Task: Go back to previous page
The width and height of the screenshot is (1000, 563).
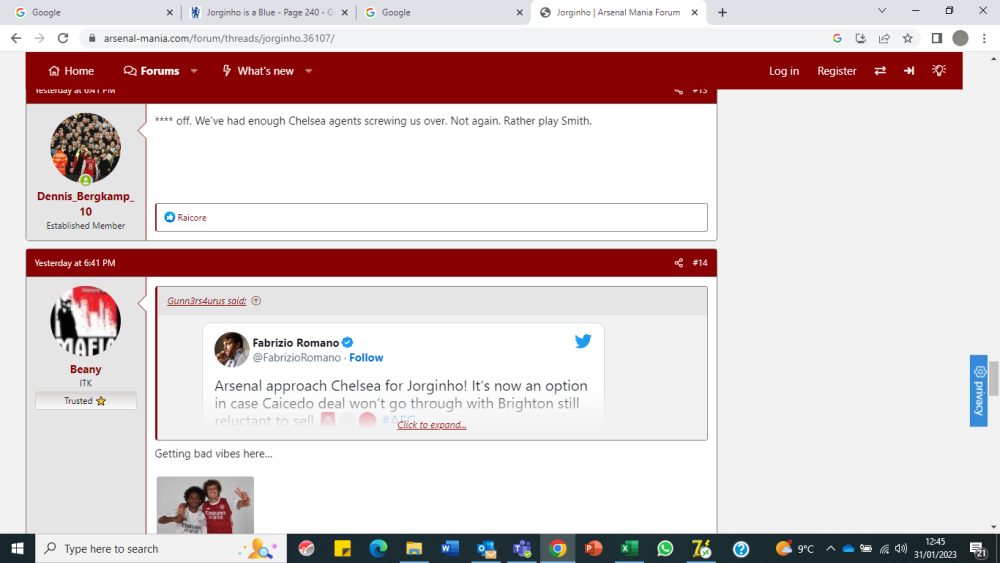Action: coord(16,38)
